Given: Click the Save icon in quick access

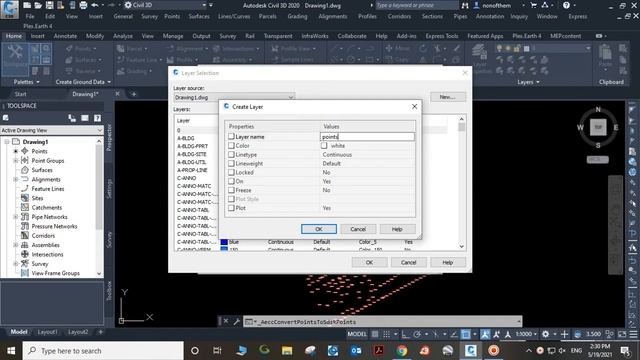Looking at the screenshot, I should click(49, 5).
